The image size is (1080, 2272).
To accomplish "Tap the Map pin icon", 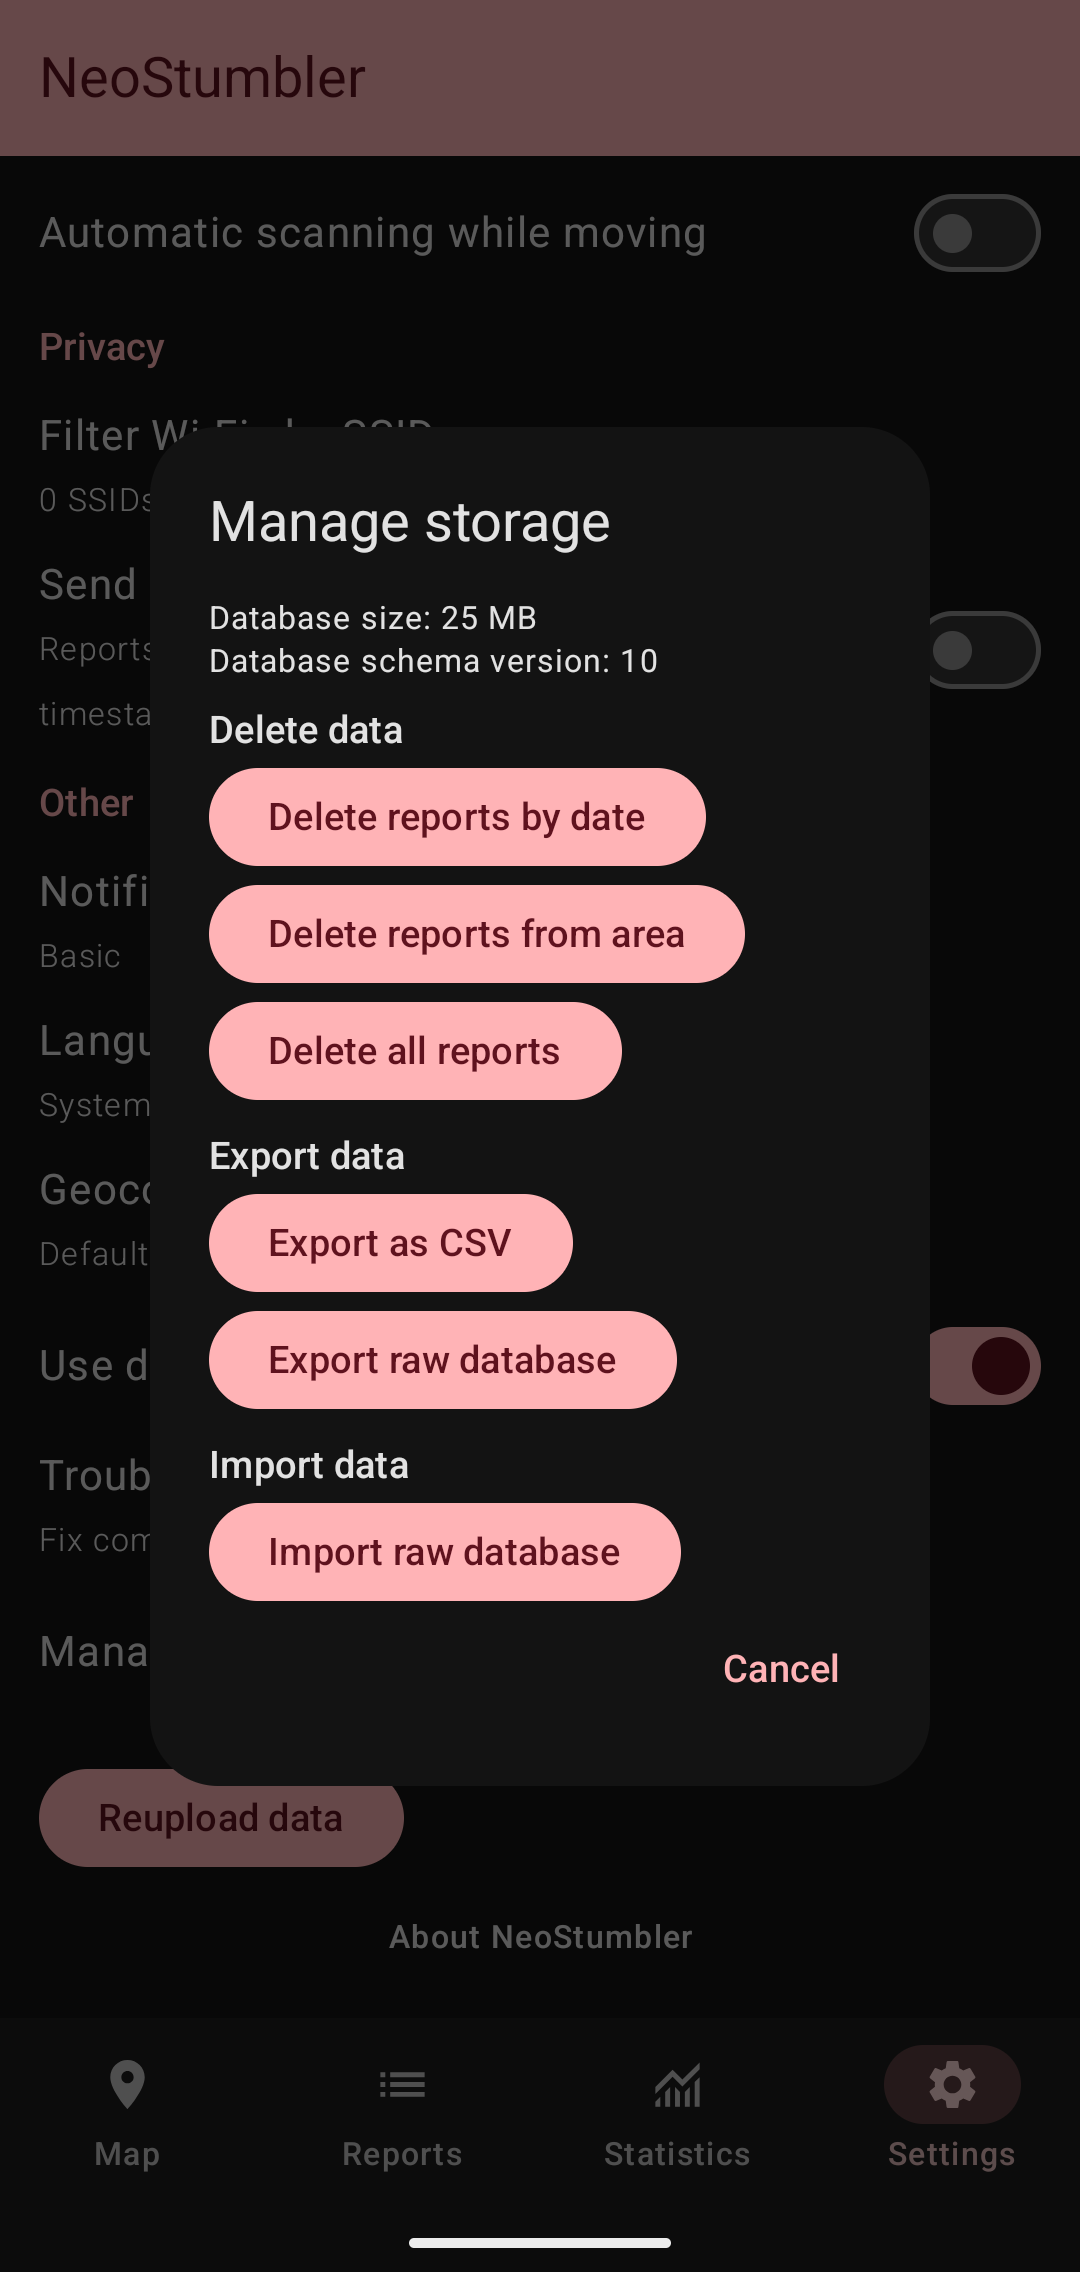I will click(x=127, y=2085).
